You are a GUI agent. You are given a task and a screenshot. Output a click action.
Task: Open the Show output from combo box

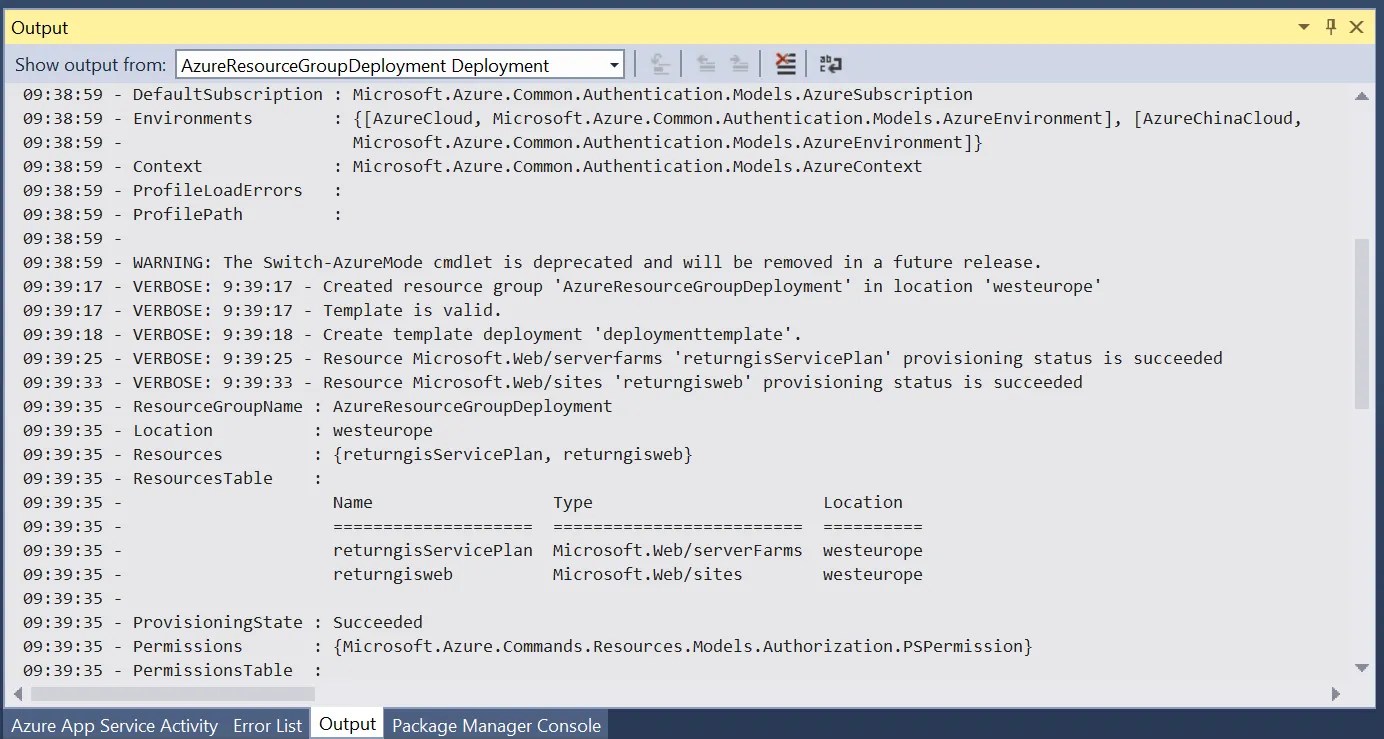point(400,65)
